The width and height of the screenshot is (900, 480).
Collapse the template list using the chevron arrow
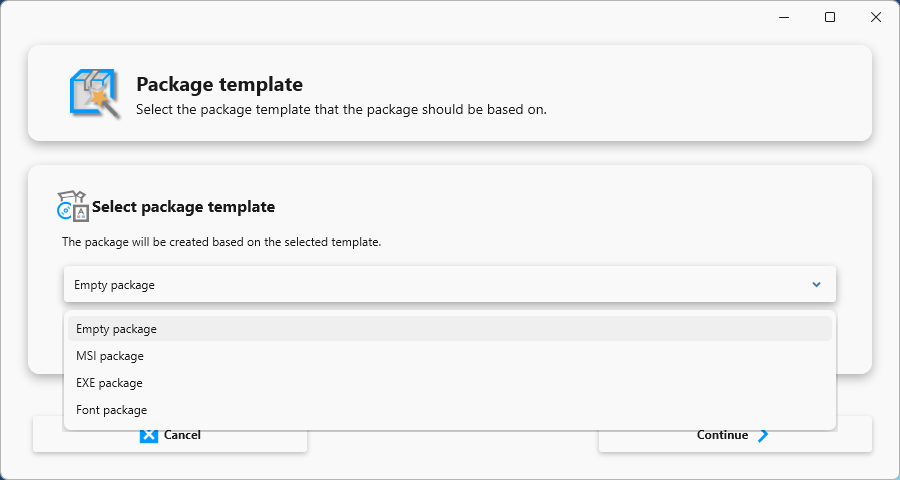816,284
